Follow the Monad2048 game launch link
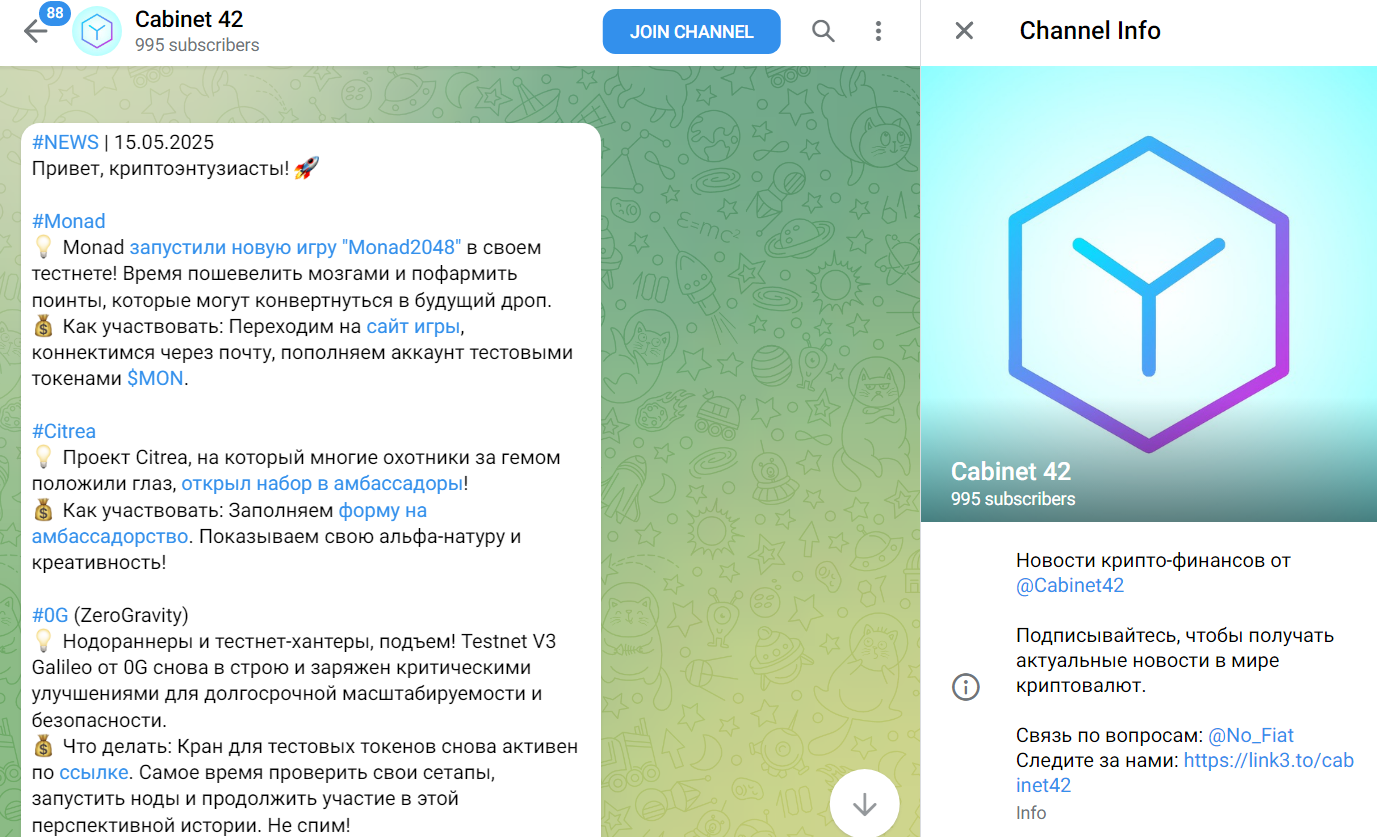 pyautogui.click(x=295, y=247)
